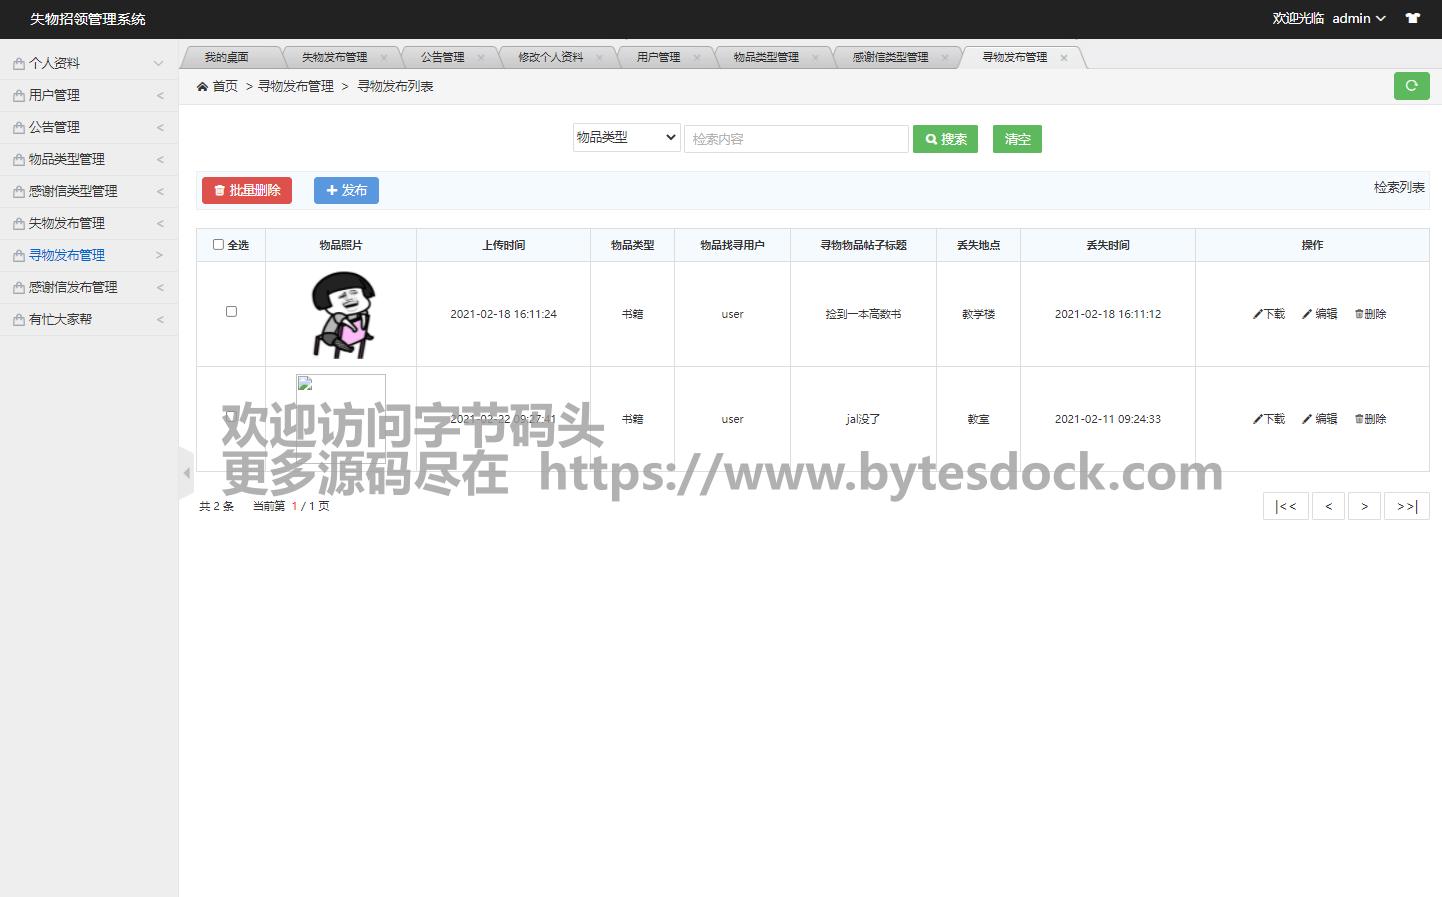This screenshot has height=897, width=1442.
Task: Switch to the 我的桌面 tab
Action: [226, 58]
